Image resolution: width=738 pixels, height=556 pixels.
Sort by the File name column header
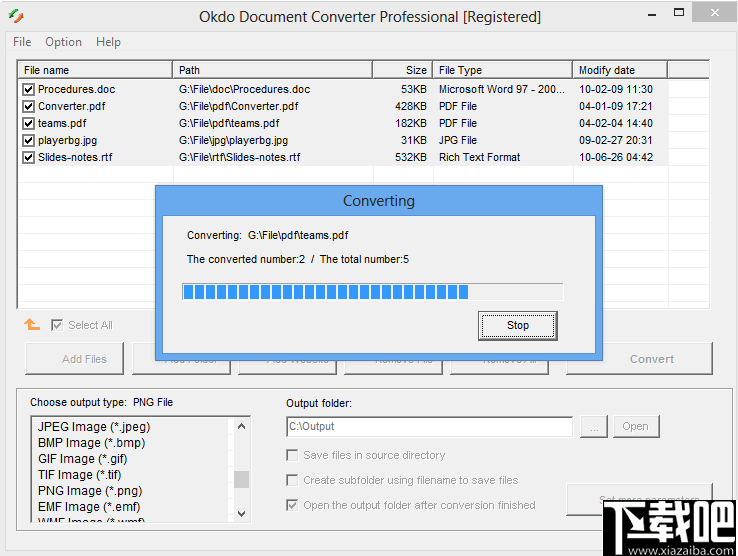pyautogui.click(x=95, y=70)
